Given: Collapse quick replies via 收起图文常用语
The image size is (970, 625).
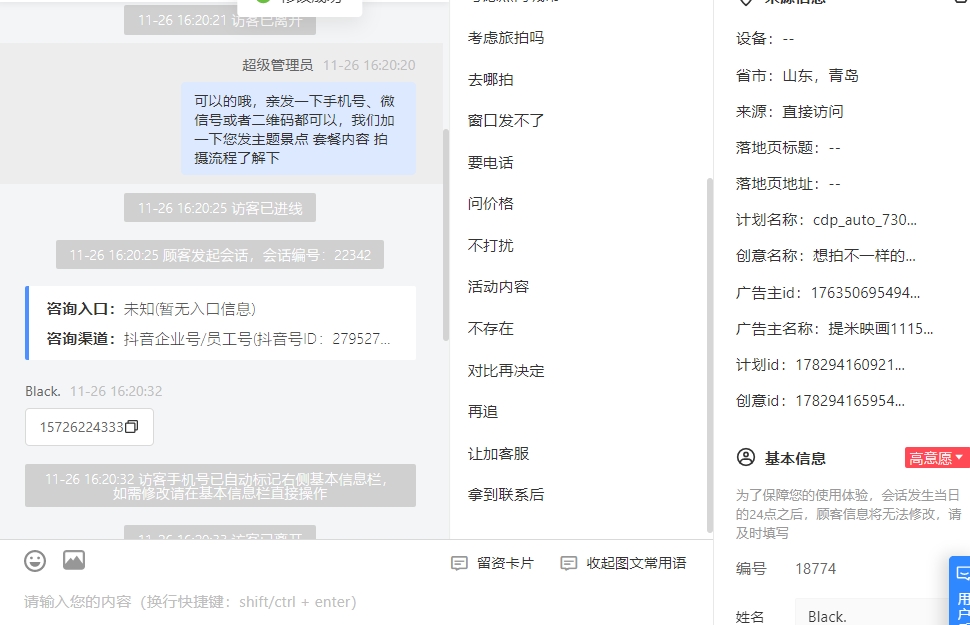Looking at the screenshot, I should click(x=623, y=563).
